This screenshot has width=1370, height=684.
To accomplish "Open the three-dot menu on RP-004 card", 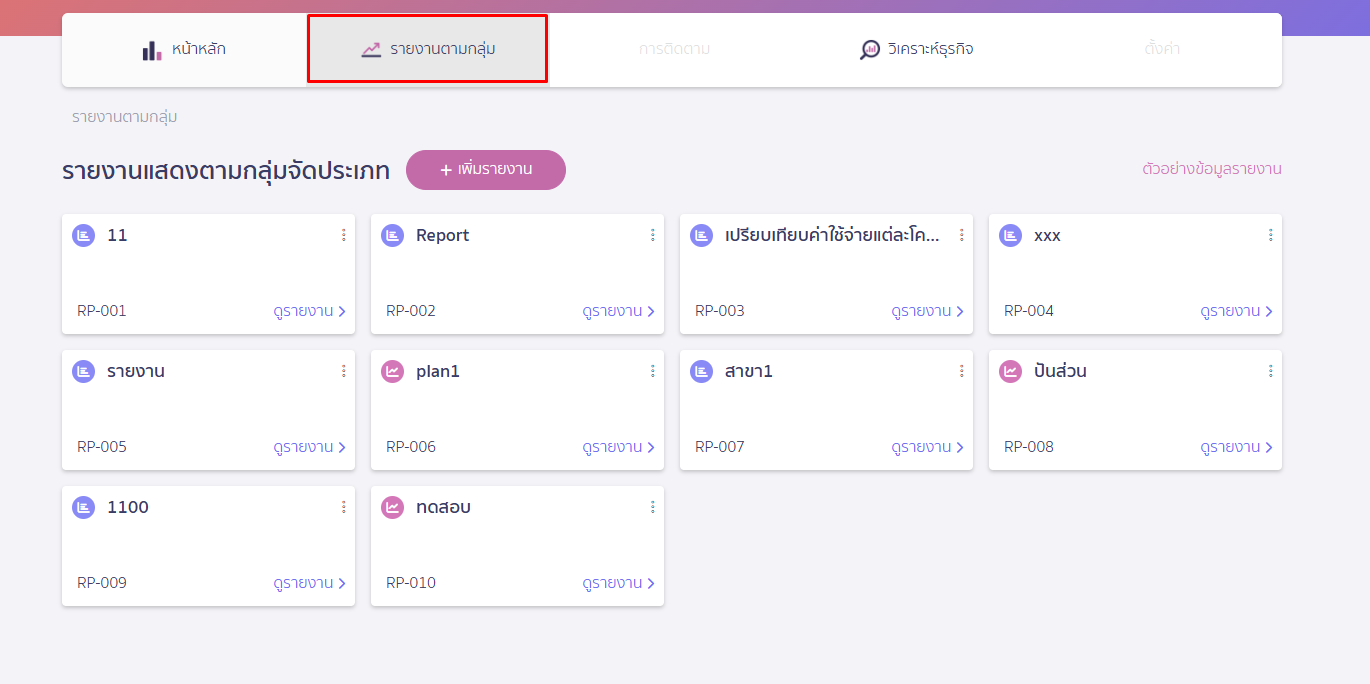I will pos(1270,235).
